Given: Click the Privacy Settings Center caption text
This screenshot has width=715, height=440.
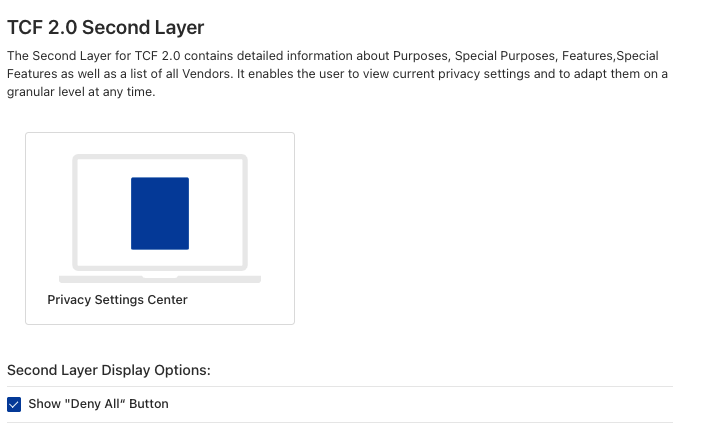Looking at the screenshot, I should tap(117, 300).
